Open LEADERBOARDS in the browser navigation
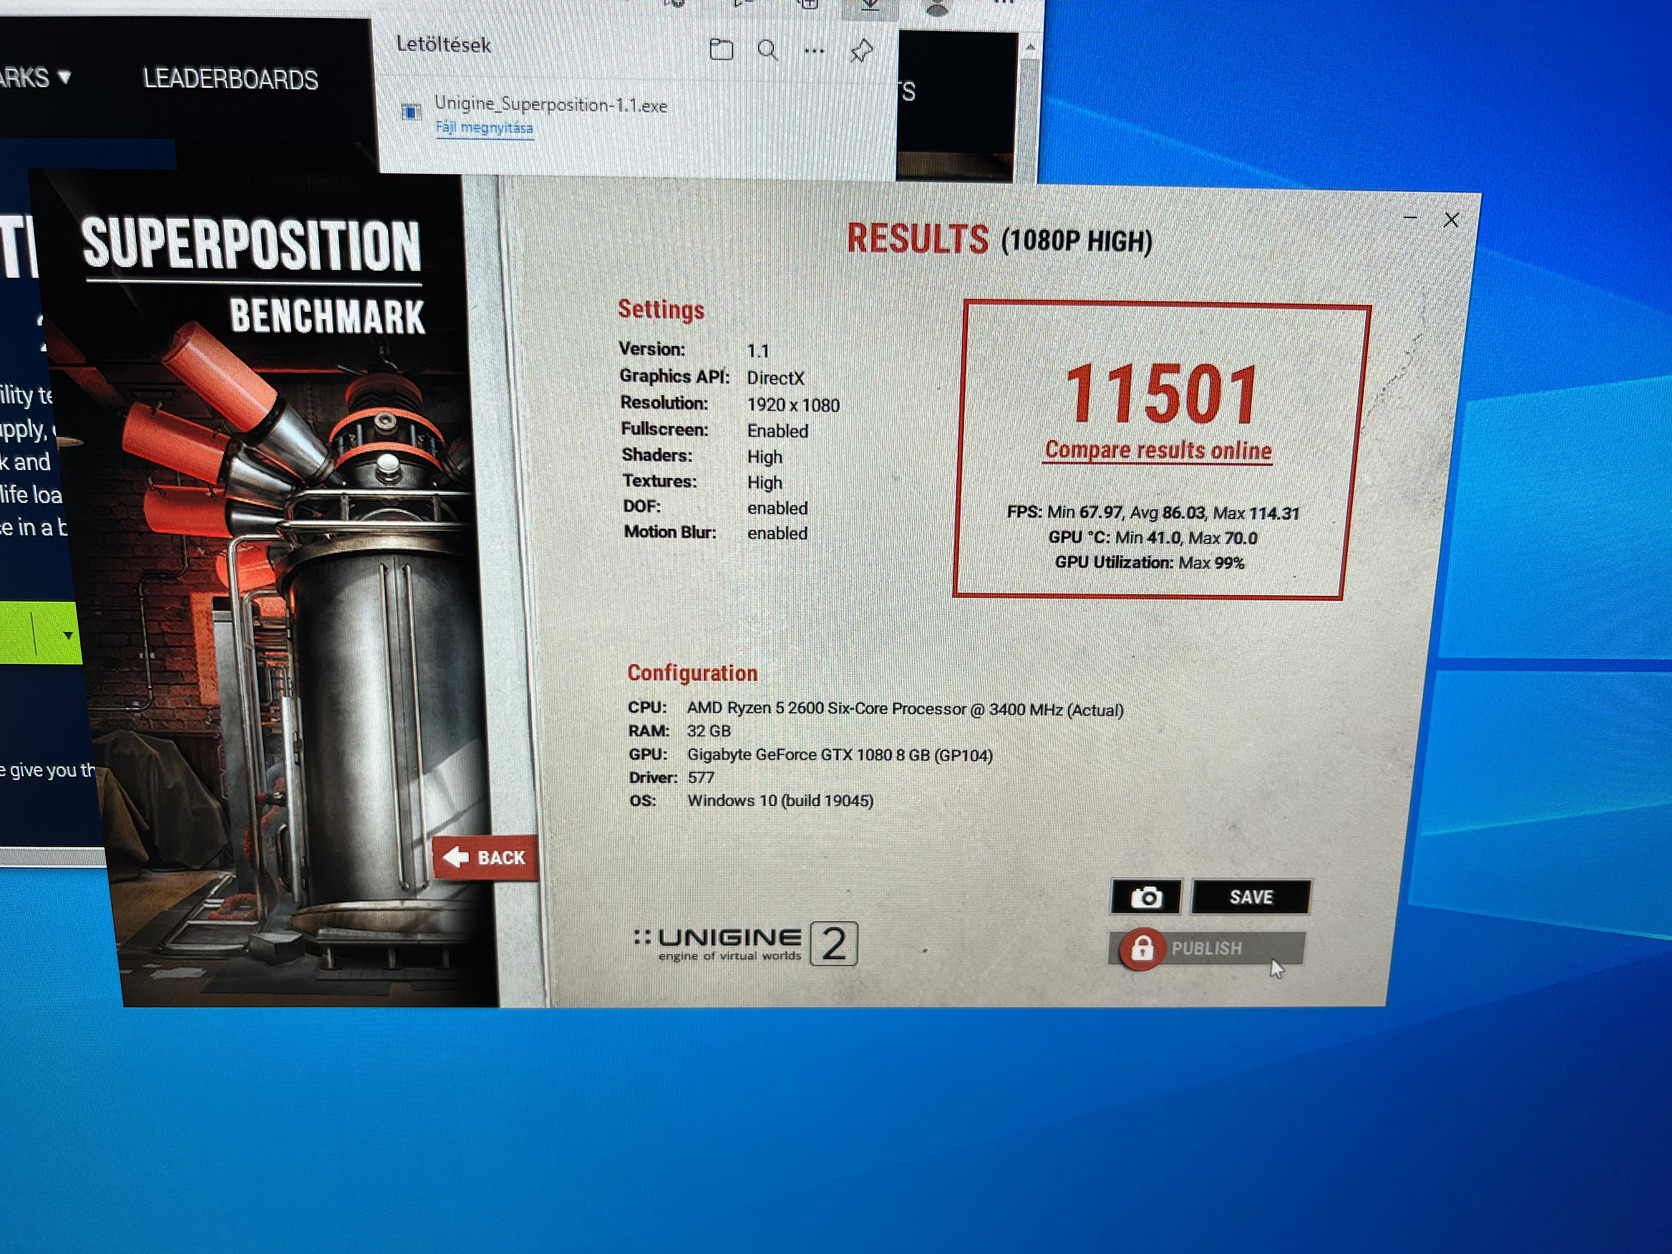This screenshot has width=1672, height=1254. (230, 79)
